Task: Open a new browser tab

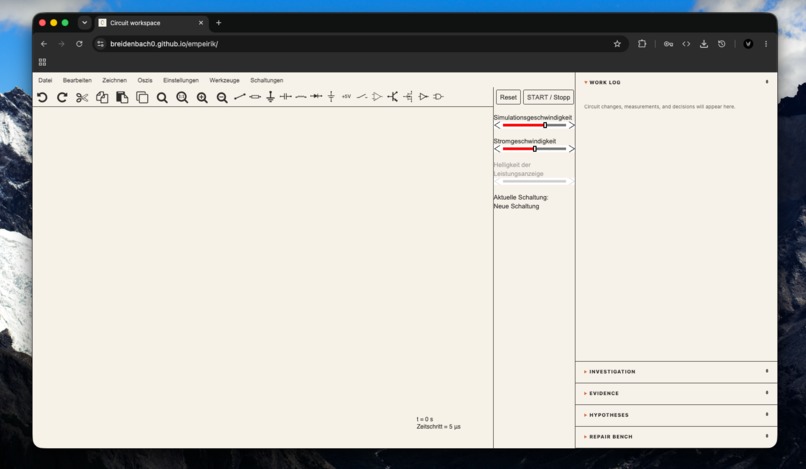Action: pos(218,23)
